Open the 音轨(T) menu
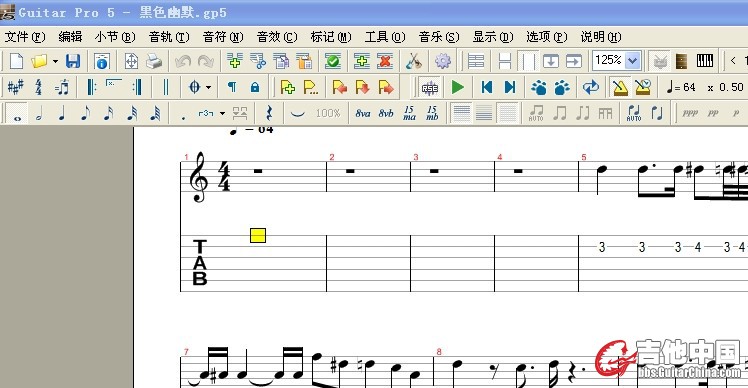Viewport: 748px width, 388px height. (x=169, y=37)
